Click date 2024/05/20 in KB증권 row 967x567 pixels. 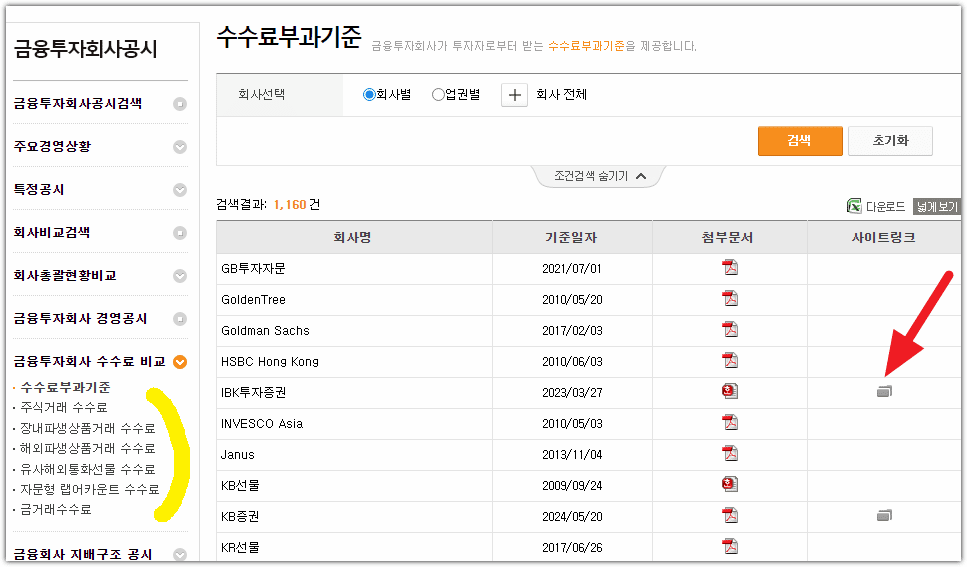[x=572, y=516]
